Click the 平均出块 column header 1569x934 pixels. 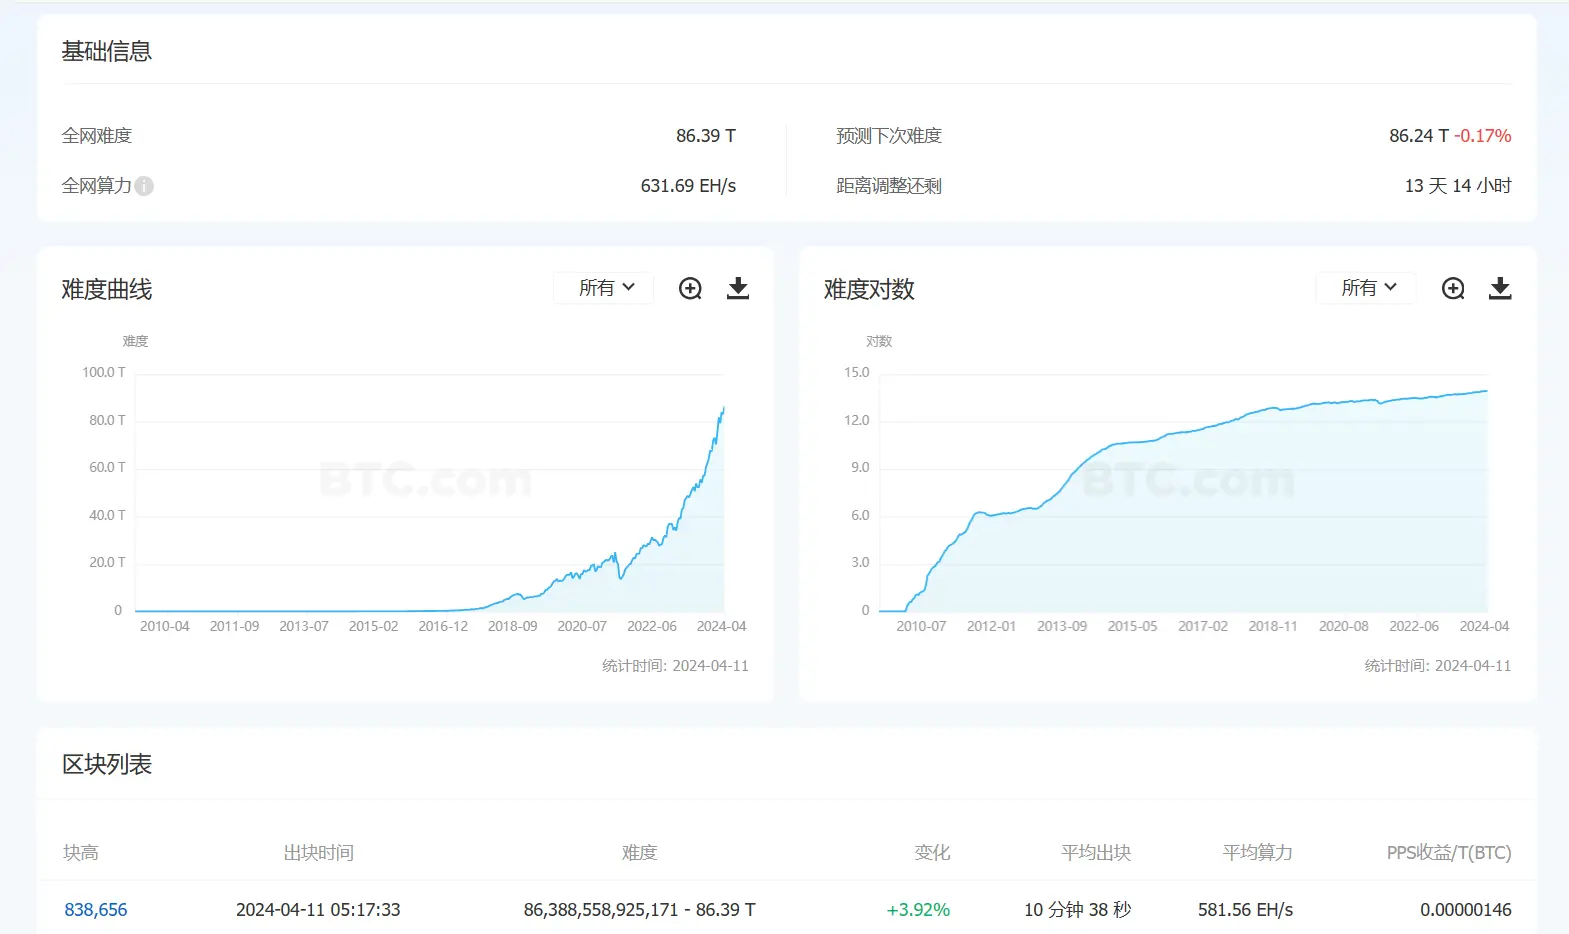1096,853
